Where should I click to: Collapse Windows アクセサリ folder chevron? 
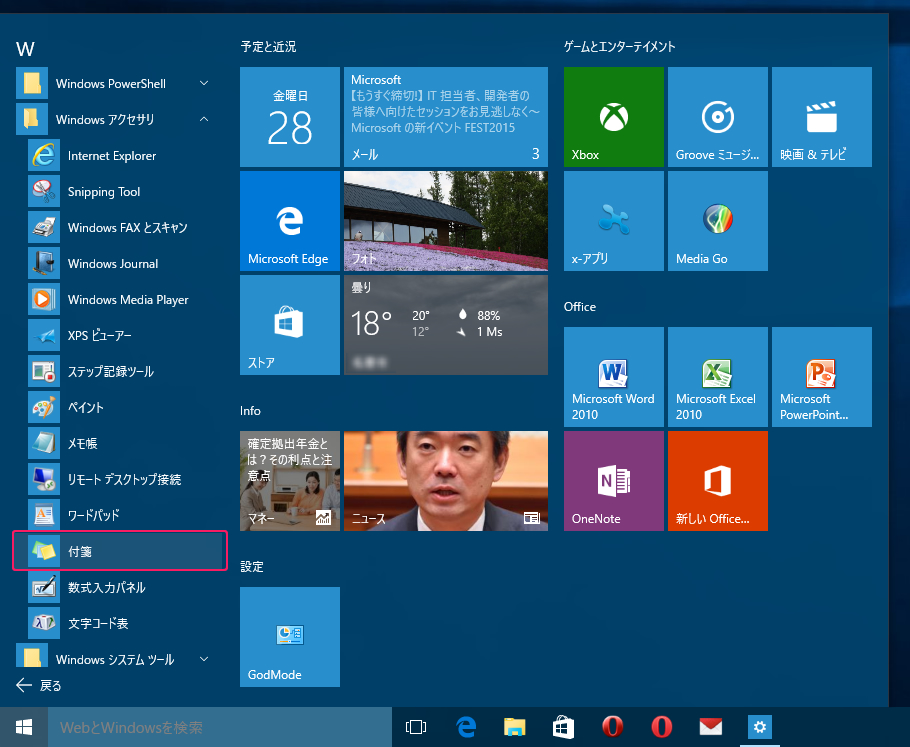click(204, 120)
